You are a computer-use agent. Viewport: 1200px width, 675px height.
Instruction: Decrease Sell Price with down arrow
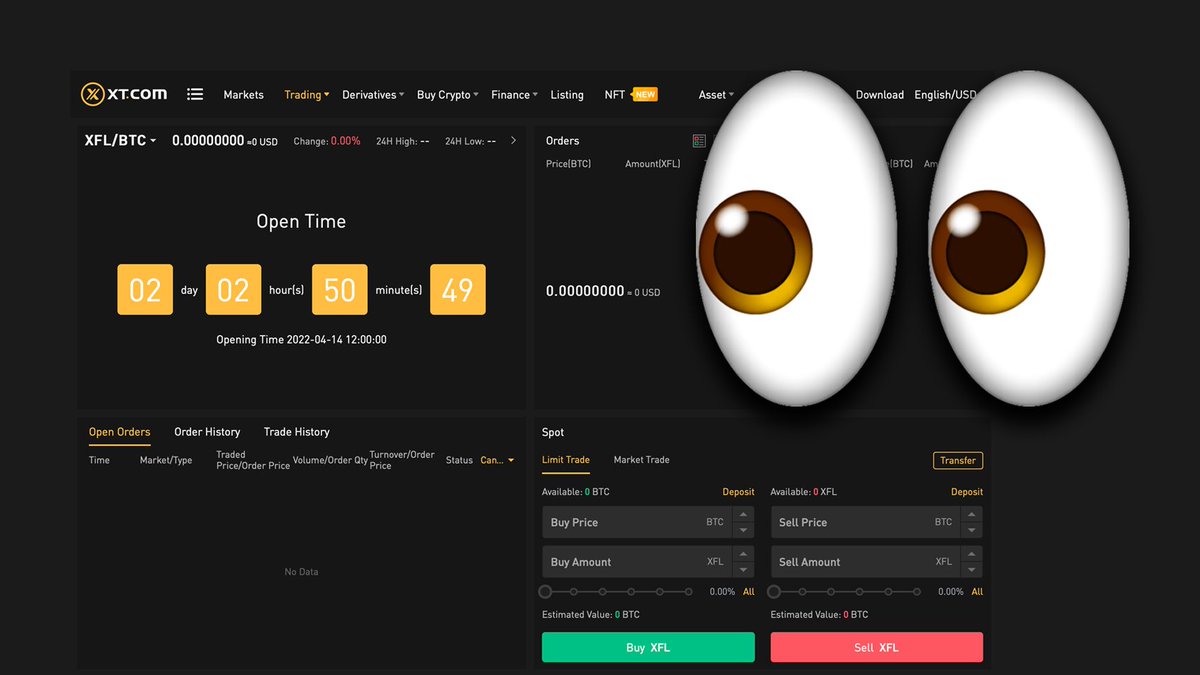[971, 530]
